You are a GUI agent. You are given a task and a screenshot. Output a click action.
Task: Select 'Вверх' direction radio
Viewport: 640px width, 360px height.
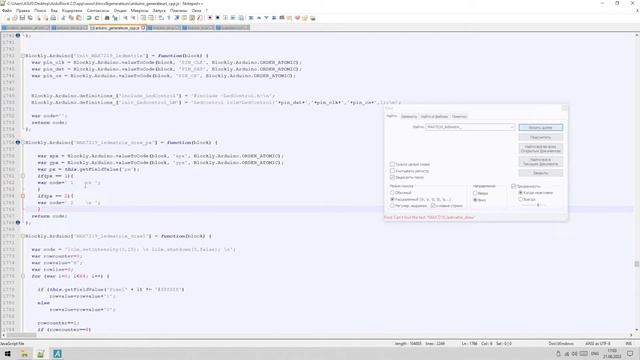(x=475, y=193)
